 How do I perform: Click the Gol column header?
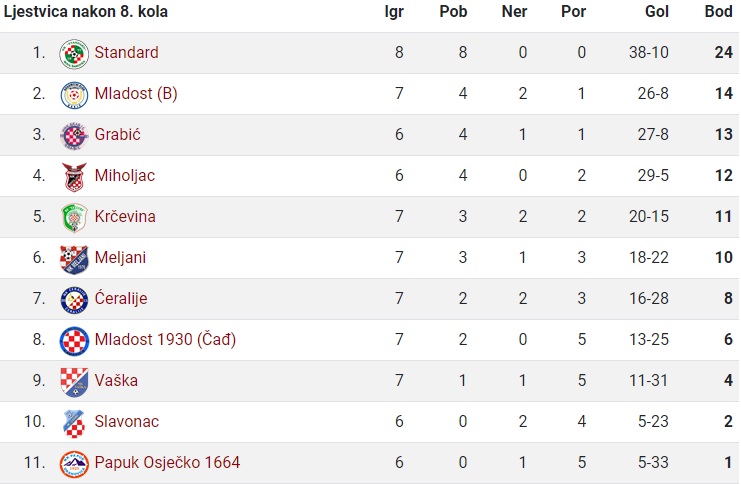pyautogui.click(x=657, y=11)
